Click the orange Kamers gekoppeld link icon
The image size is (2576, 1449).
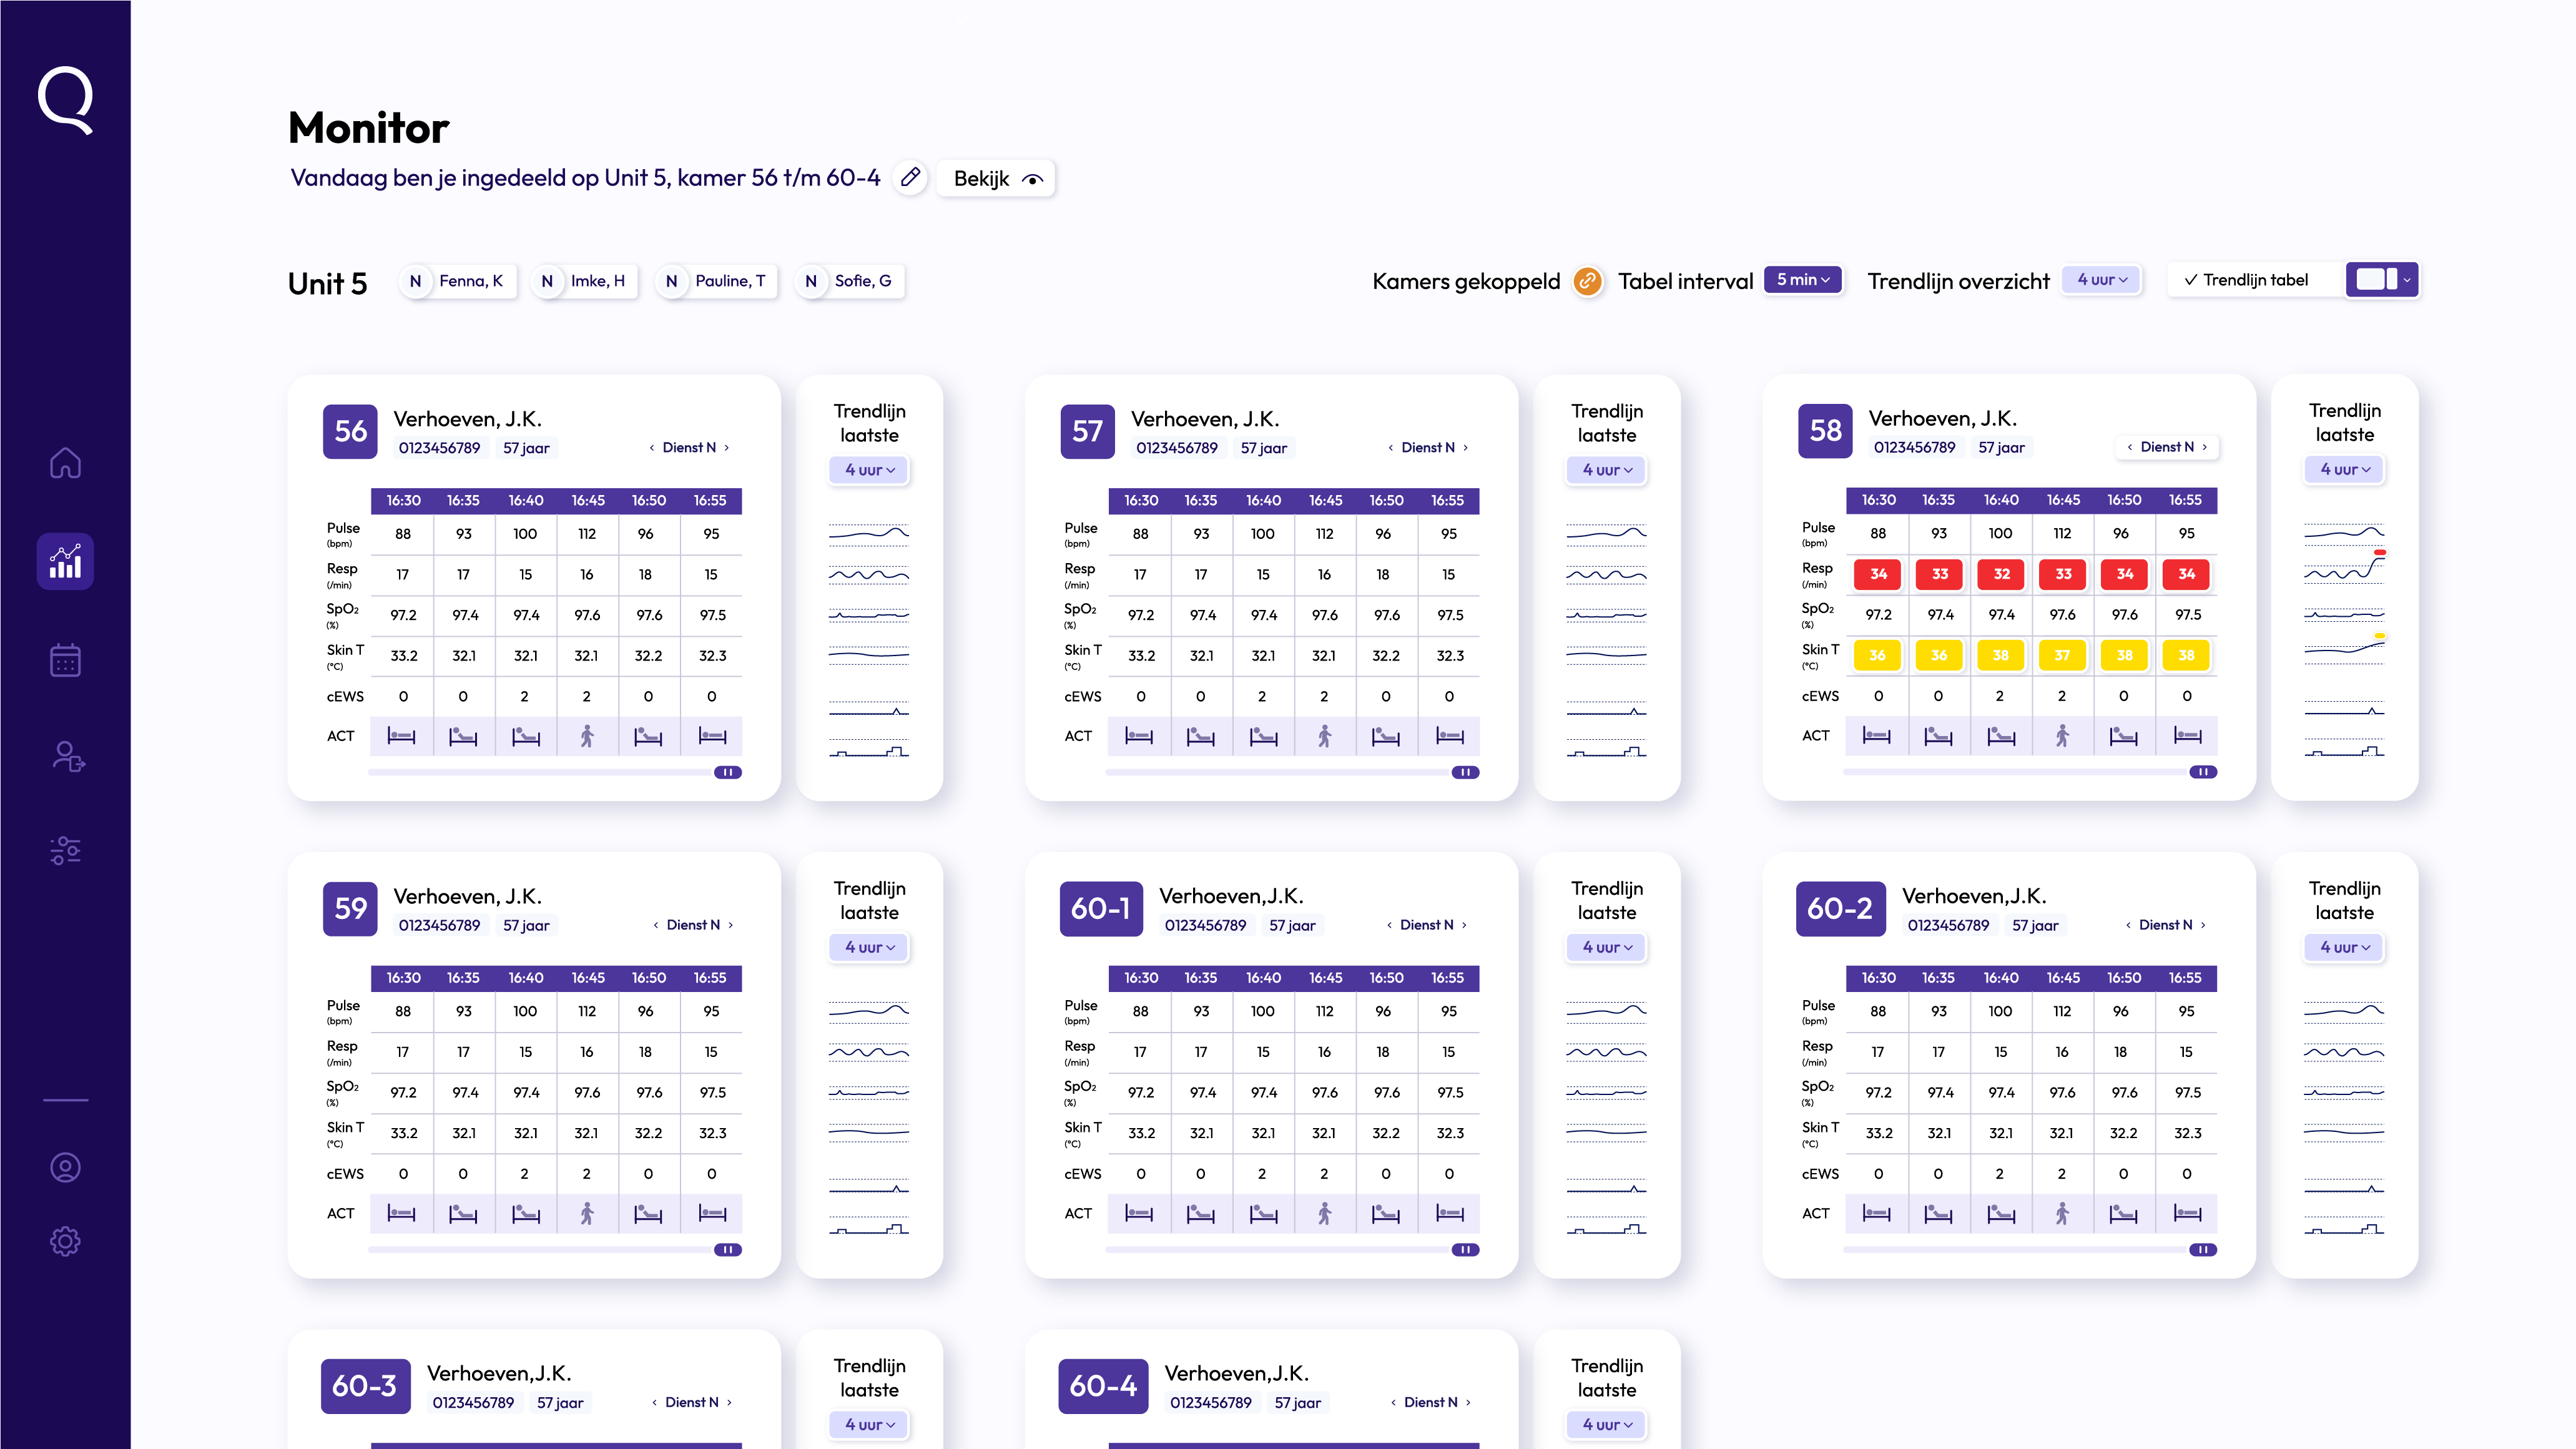point(1587,281)
